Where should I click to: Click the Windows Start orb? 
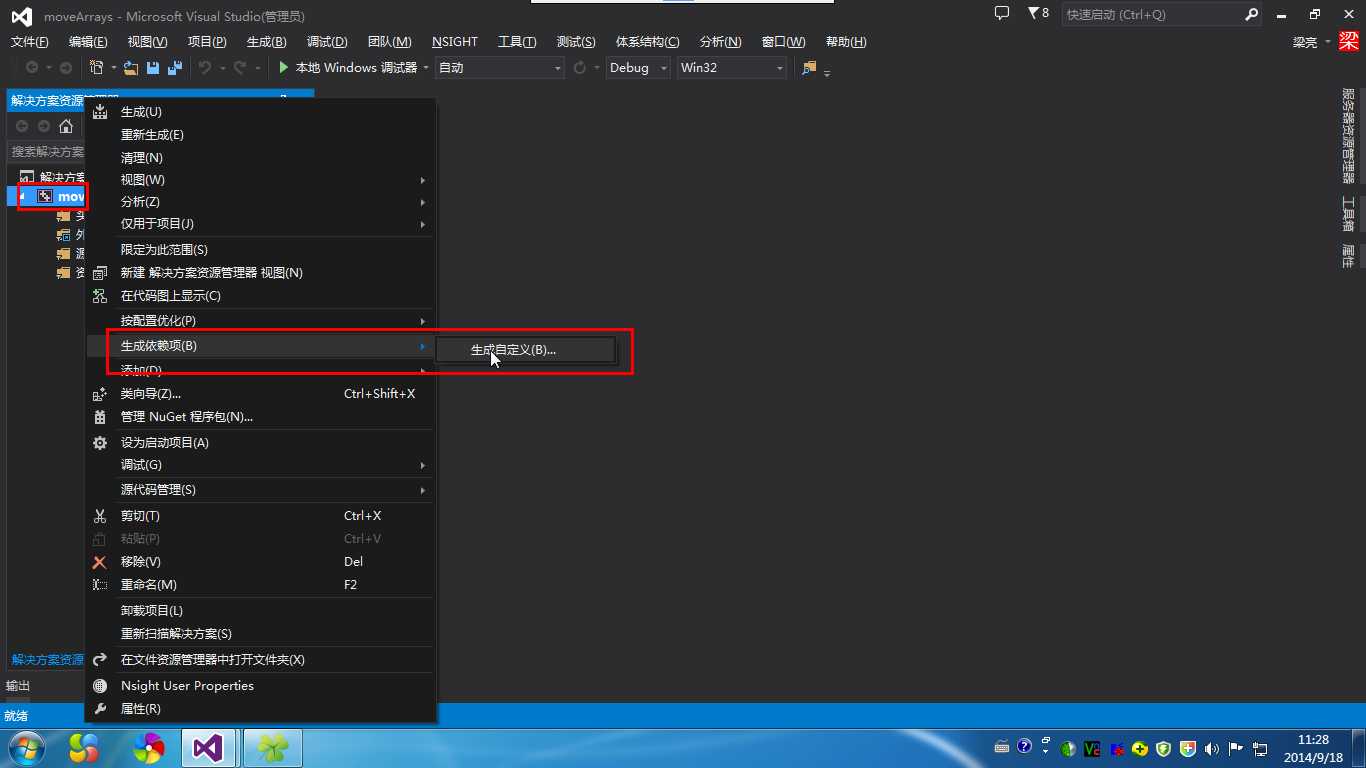[x=27, y=748]
